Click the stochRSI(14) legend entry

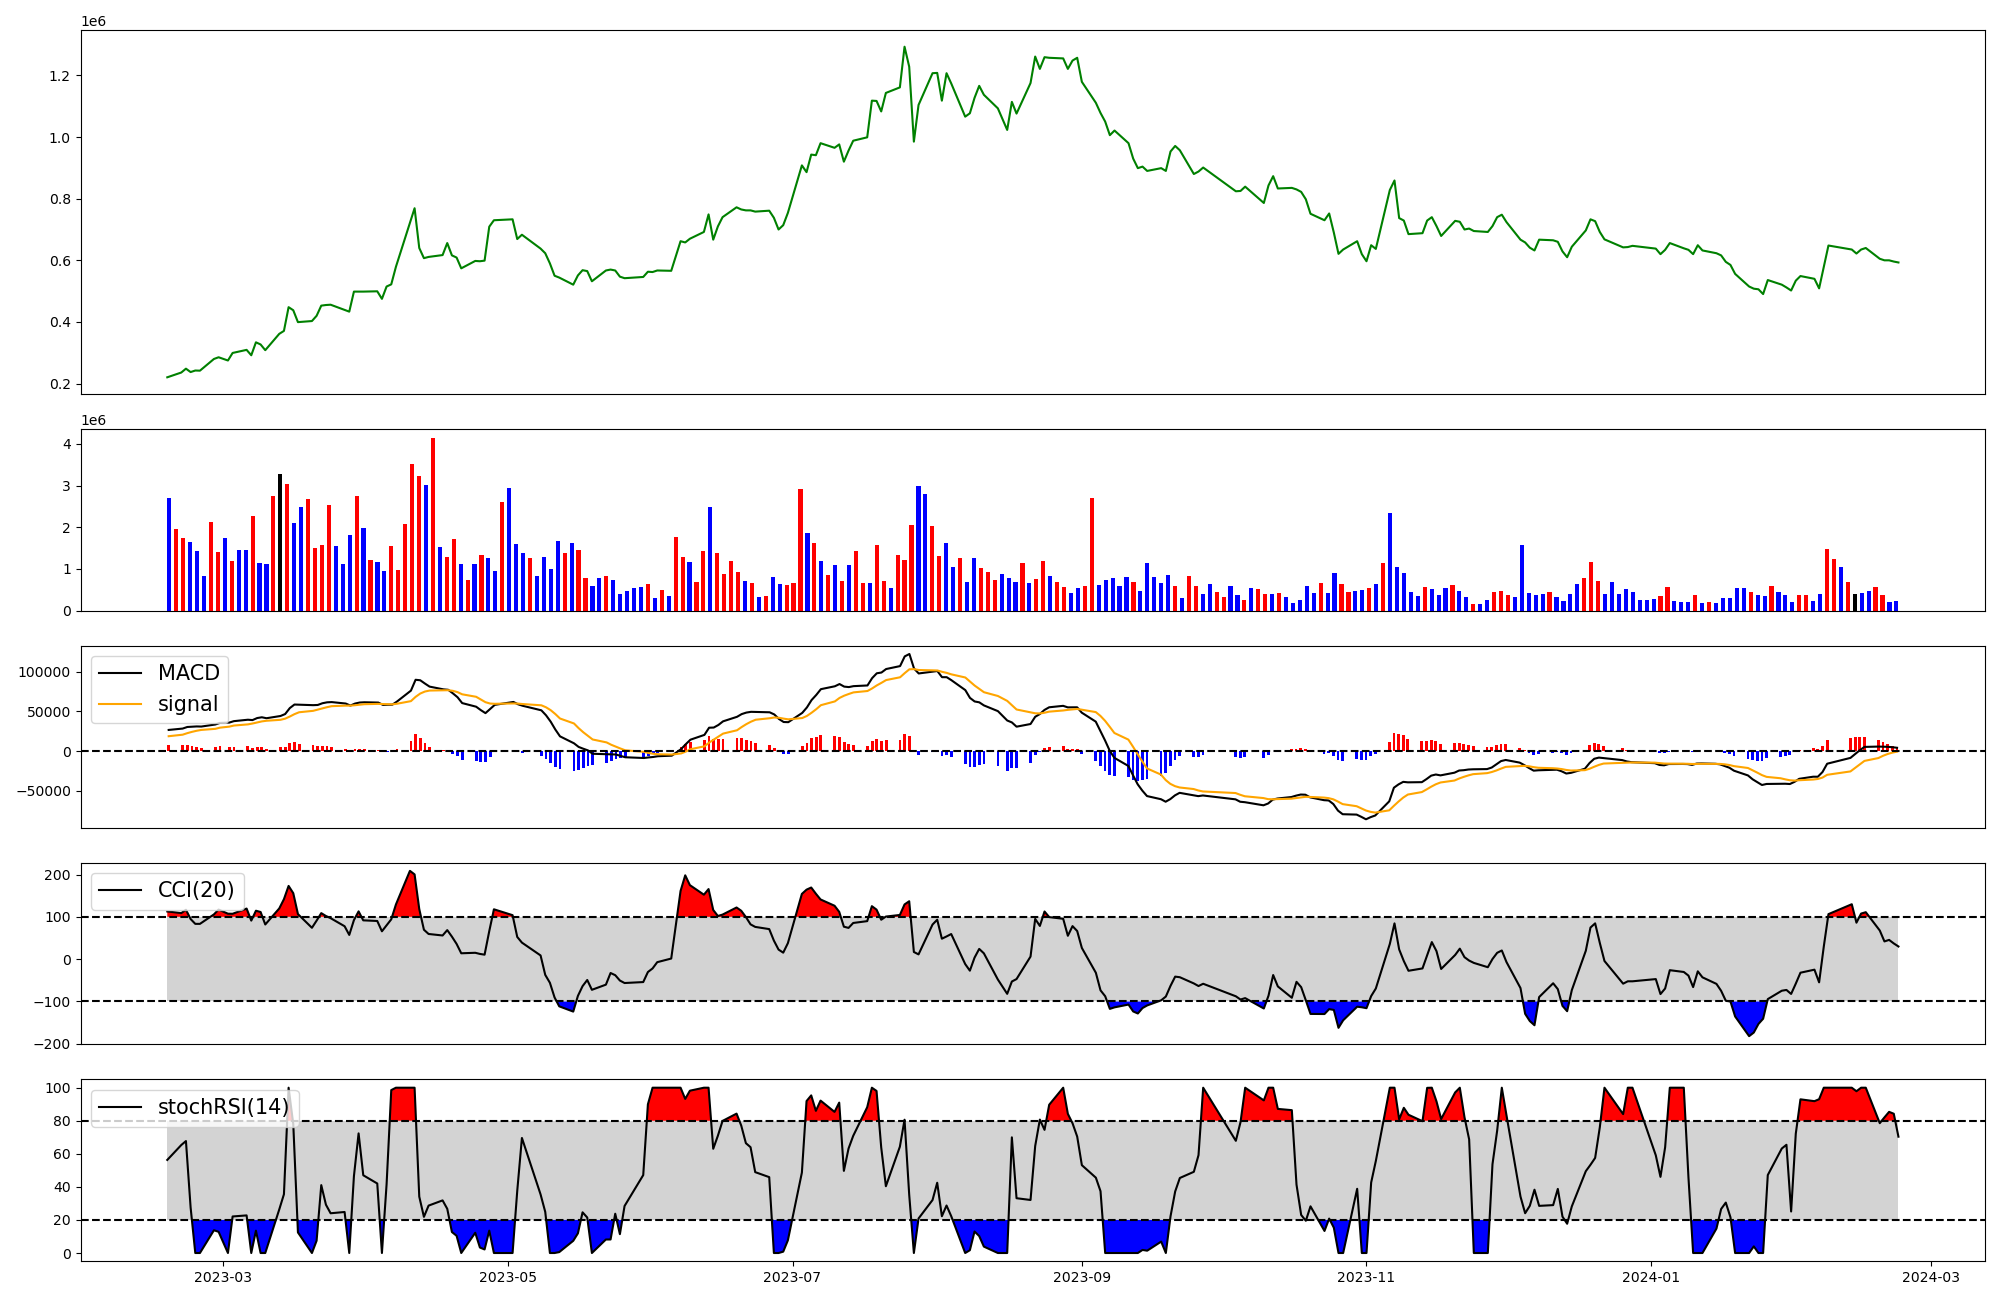[x=222, y=1107]
